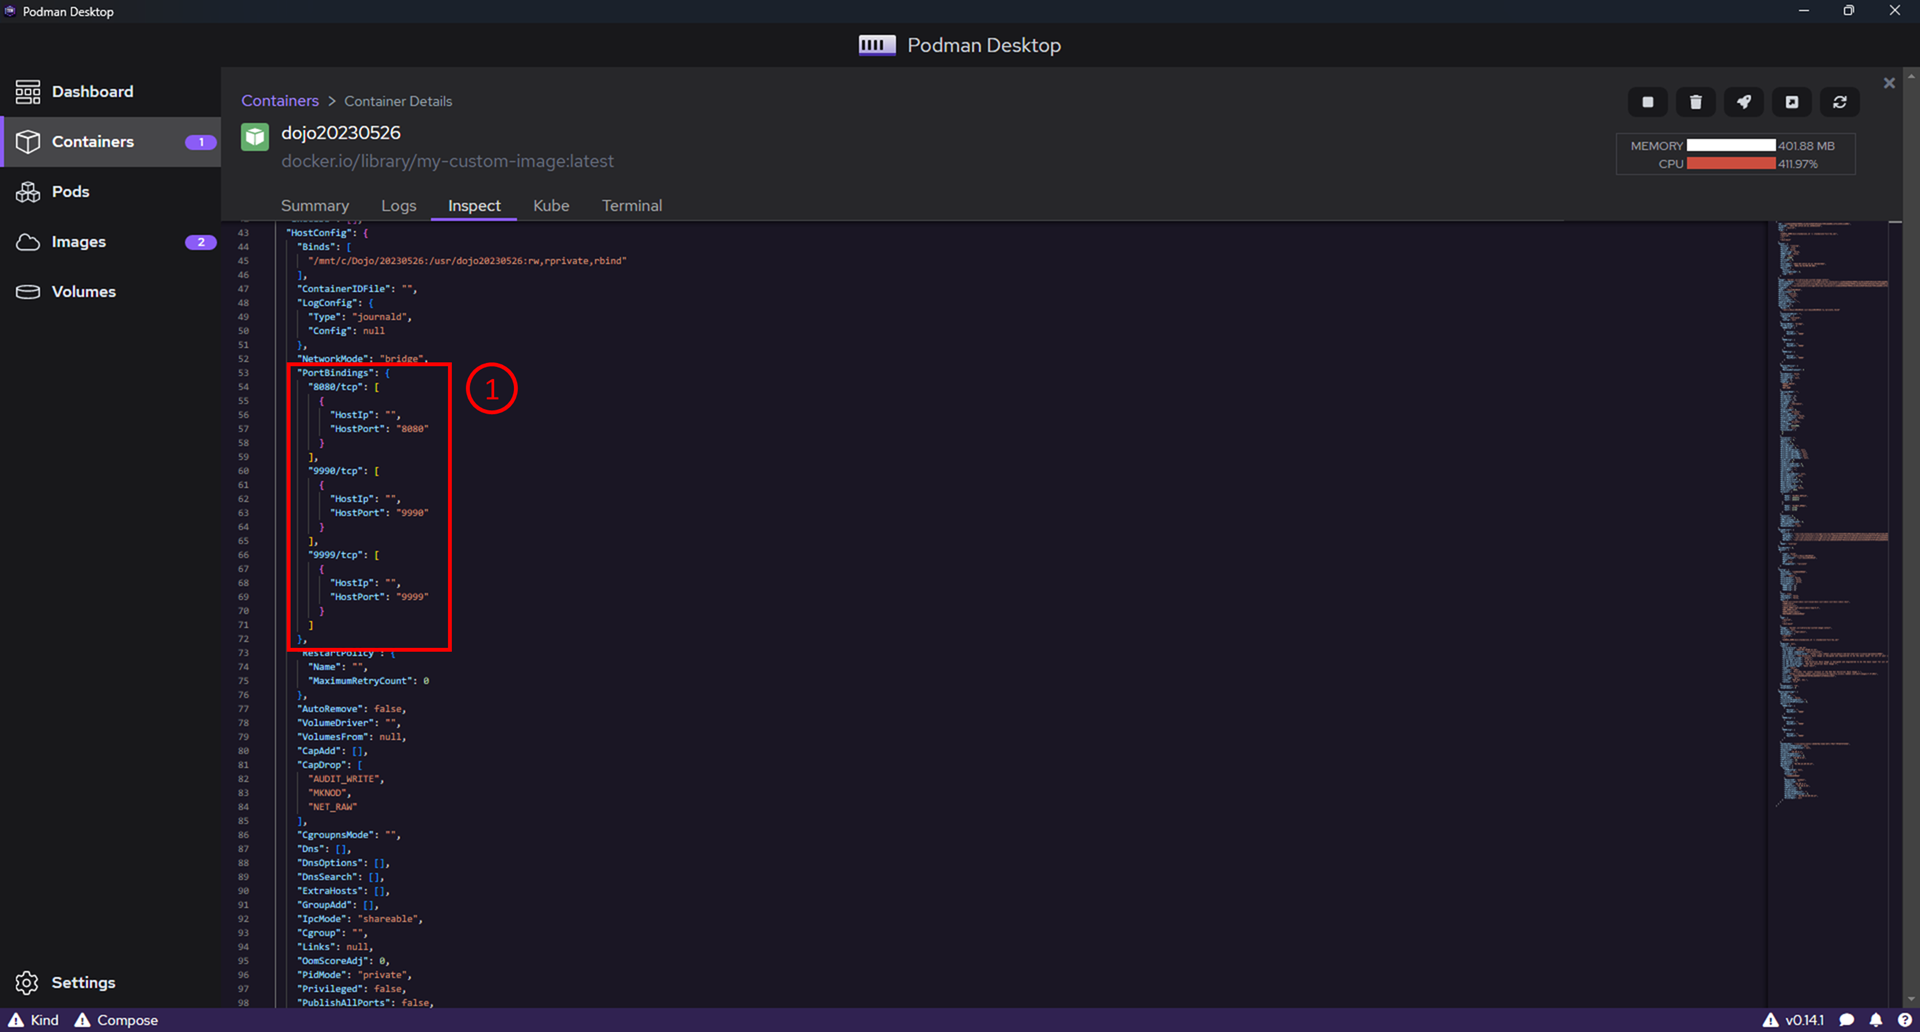Open the Pods section
The width and height of the screenshot is (1920, 1032).
coord(110,192)
